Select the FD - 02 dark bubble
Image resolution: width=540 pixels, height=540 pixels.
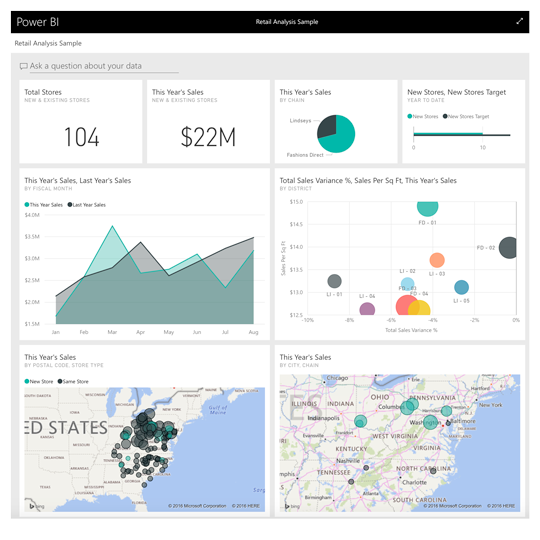click(508, 248)
